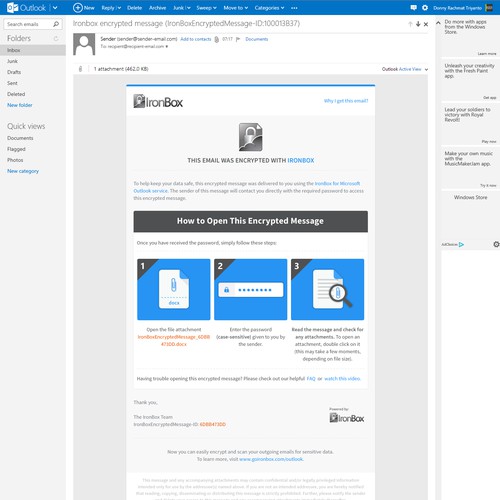Open Documents quick view in sidebar

pos(20,138)
